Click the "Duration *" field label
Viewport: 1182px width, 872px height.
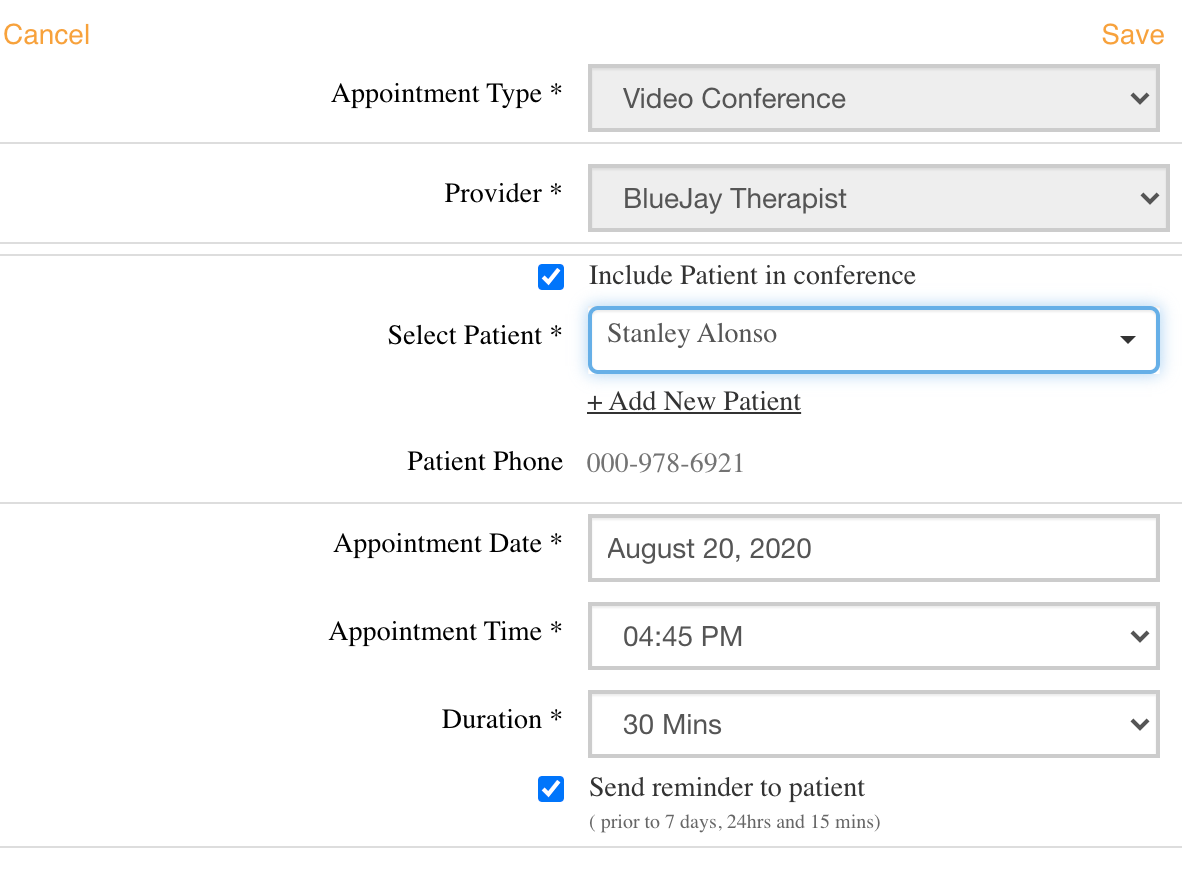[502, 720]
